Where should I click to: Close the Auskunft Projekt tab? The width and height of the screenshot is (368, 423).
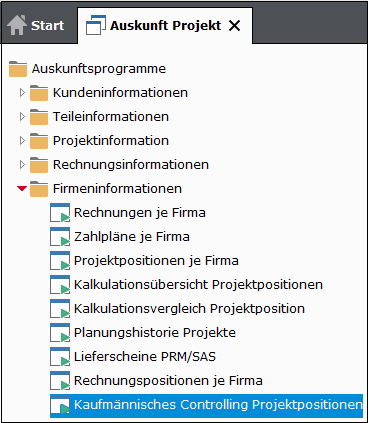(x=235, y=25)
